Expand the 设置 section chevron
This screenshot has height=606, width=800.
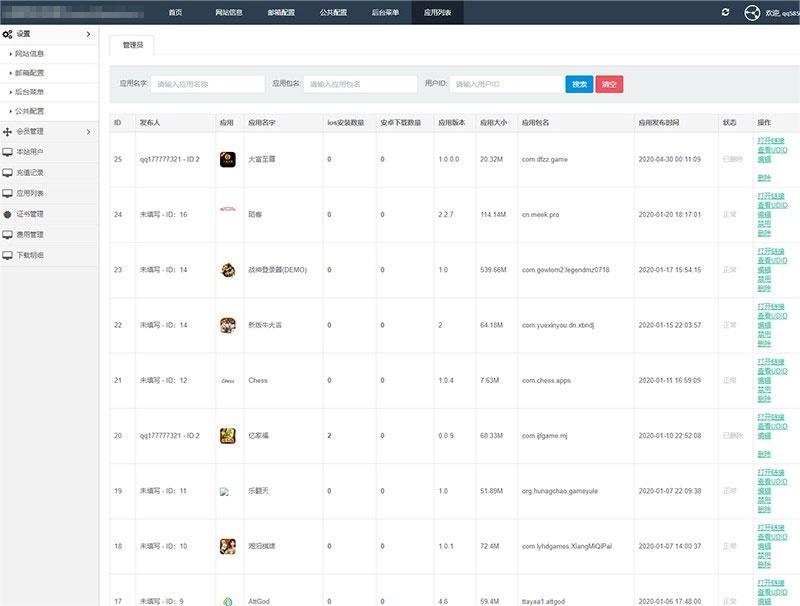click(x=88, y=34)
